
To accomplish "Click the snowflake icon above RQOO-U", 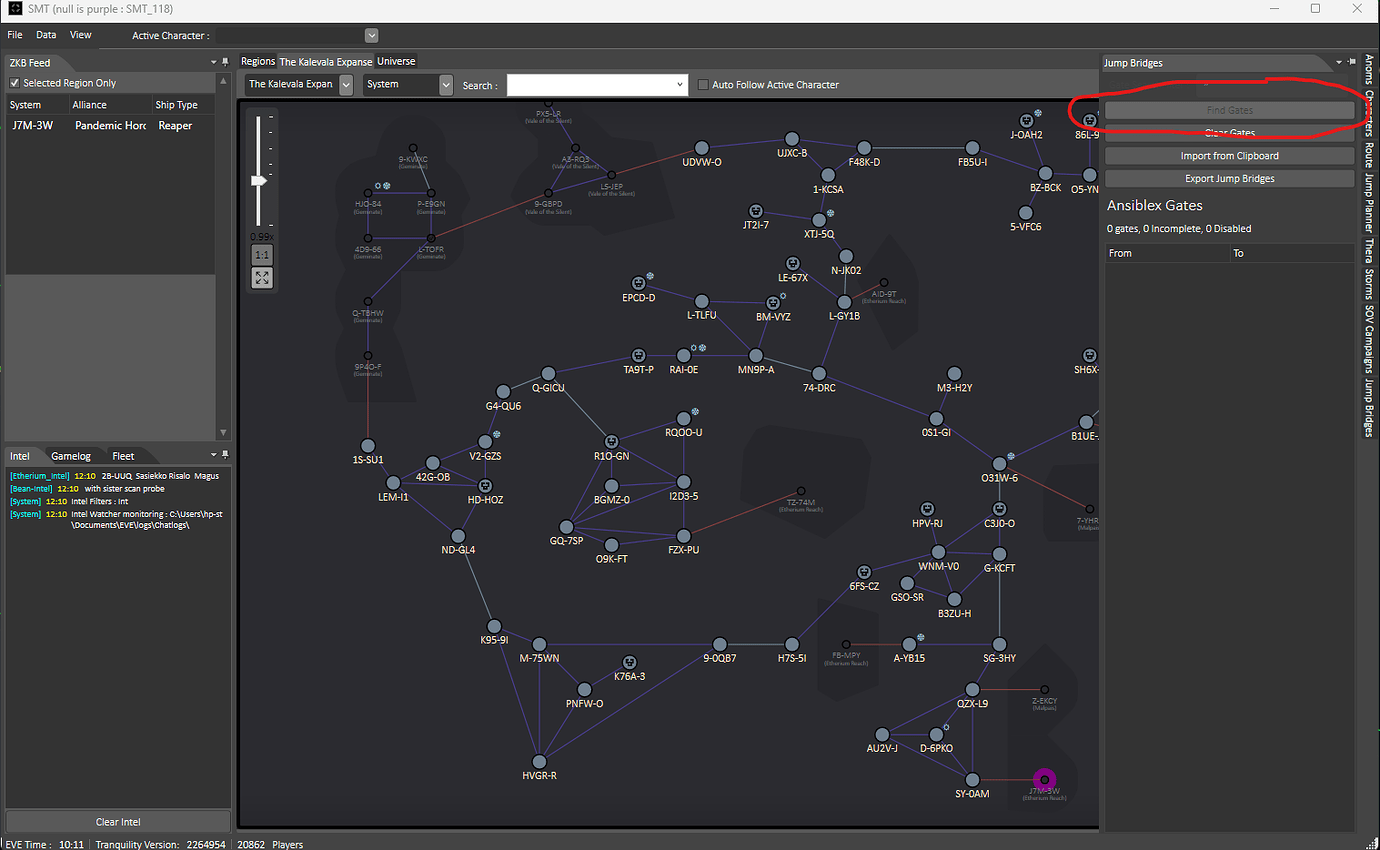I will (694, 409).
